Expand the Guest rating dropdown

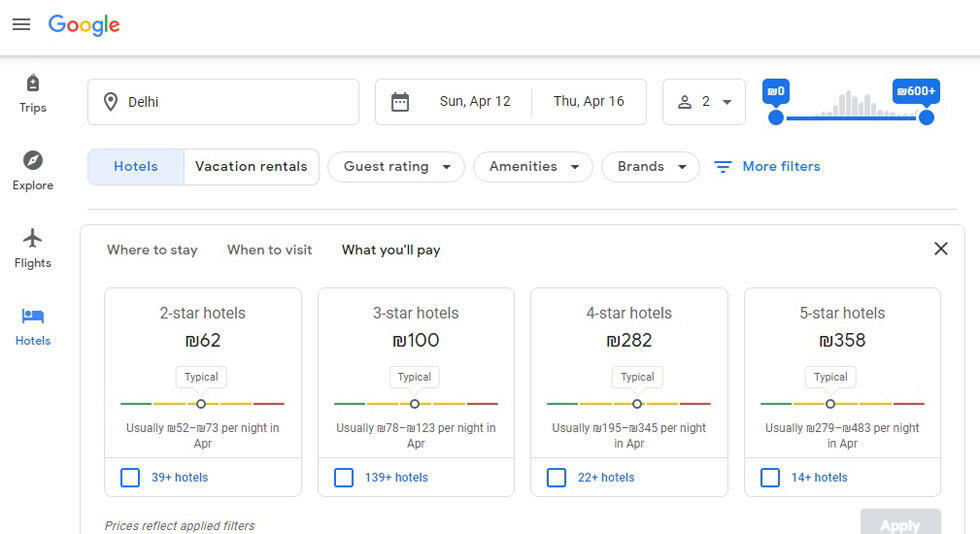click(x=396, y=167)
